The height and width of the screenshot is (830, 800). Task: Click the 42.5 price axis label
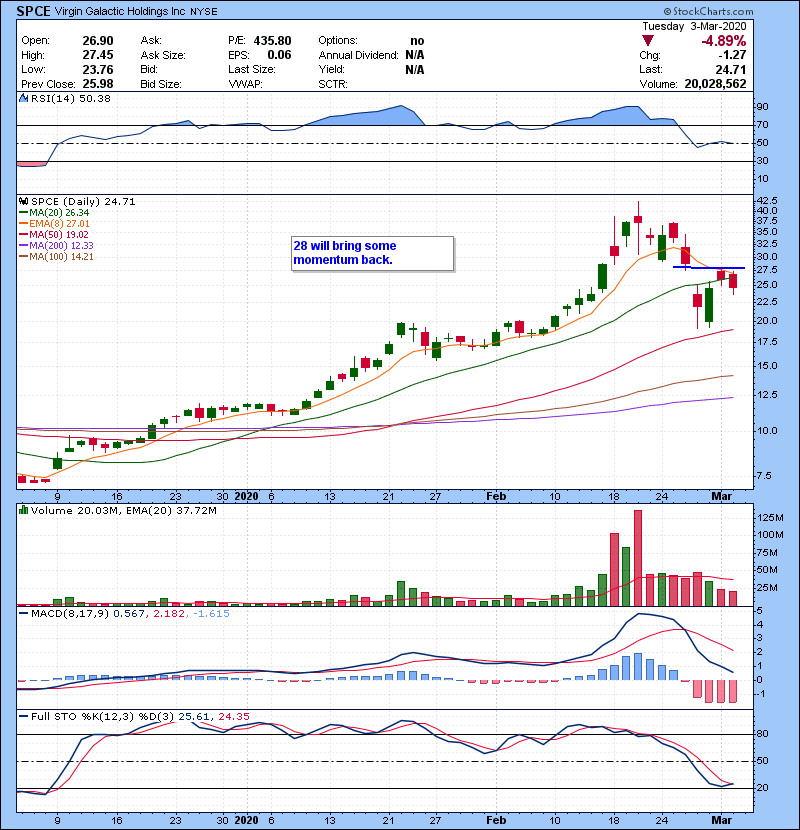(x=767, y=201)
